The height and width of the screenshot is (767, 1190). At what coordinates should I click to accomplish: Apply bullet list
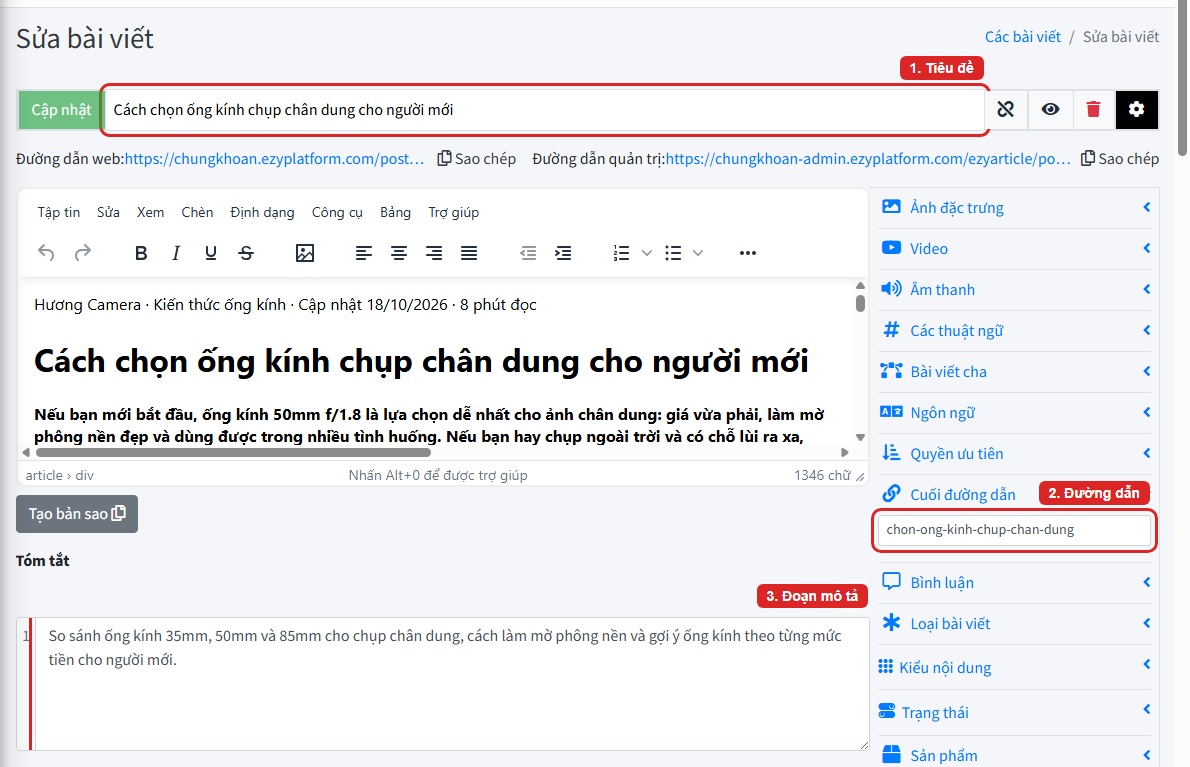point(673,253)
